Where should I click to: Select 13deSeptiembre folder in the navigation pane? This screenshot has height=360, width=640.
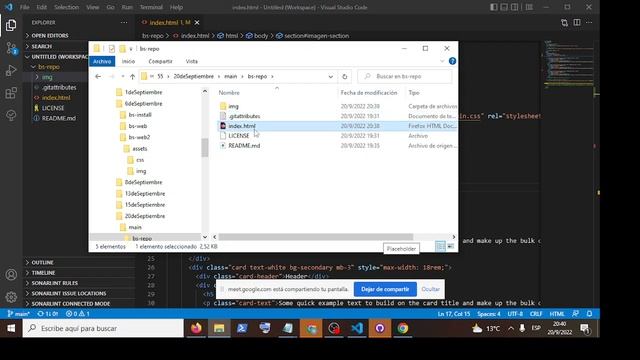click(145, 193)
